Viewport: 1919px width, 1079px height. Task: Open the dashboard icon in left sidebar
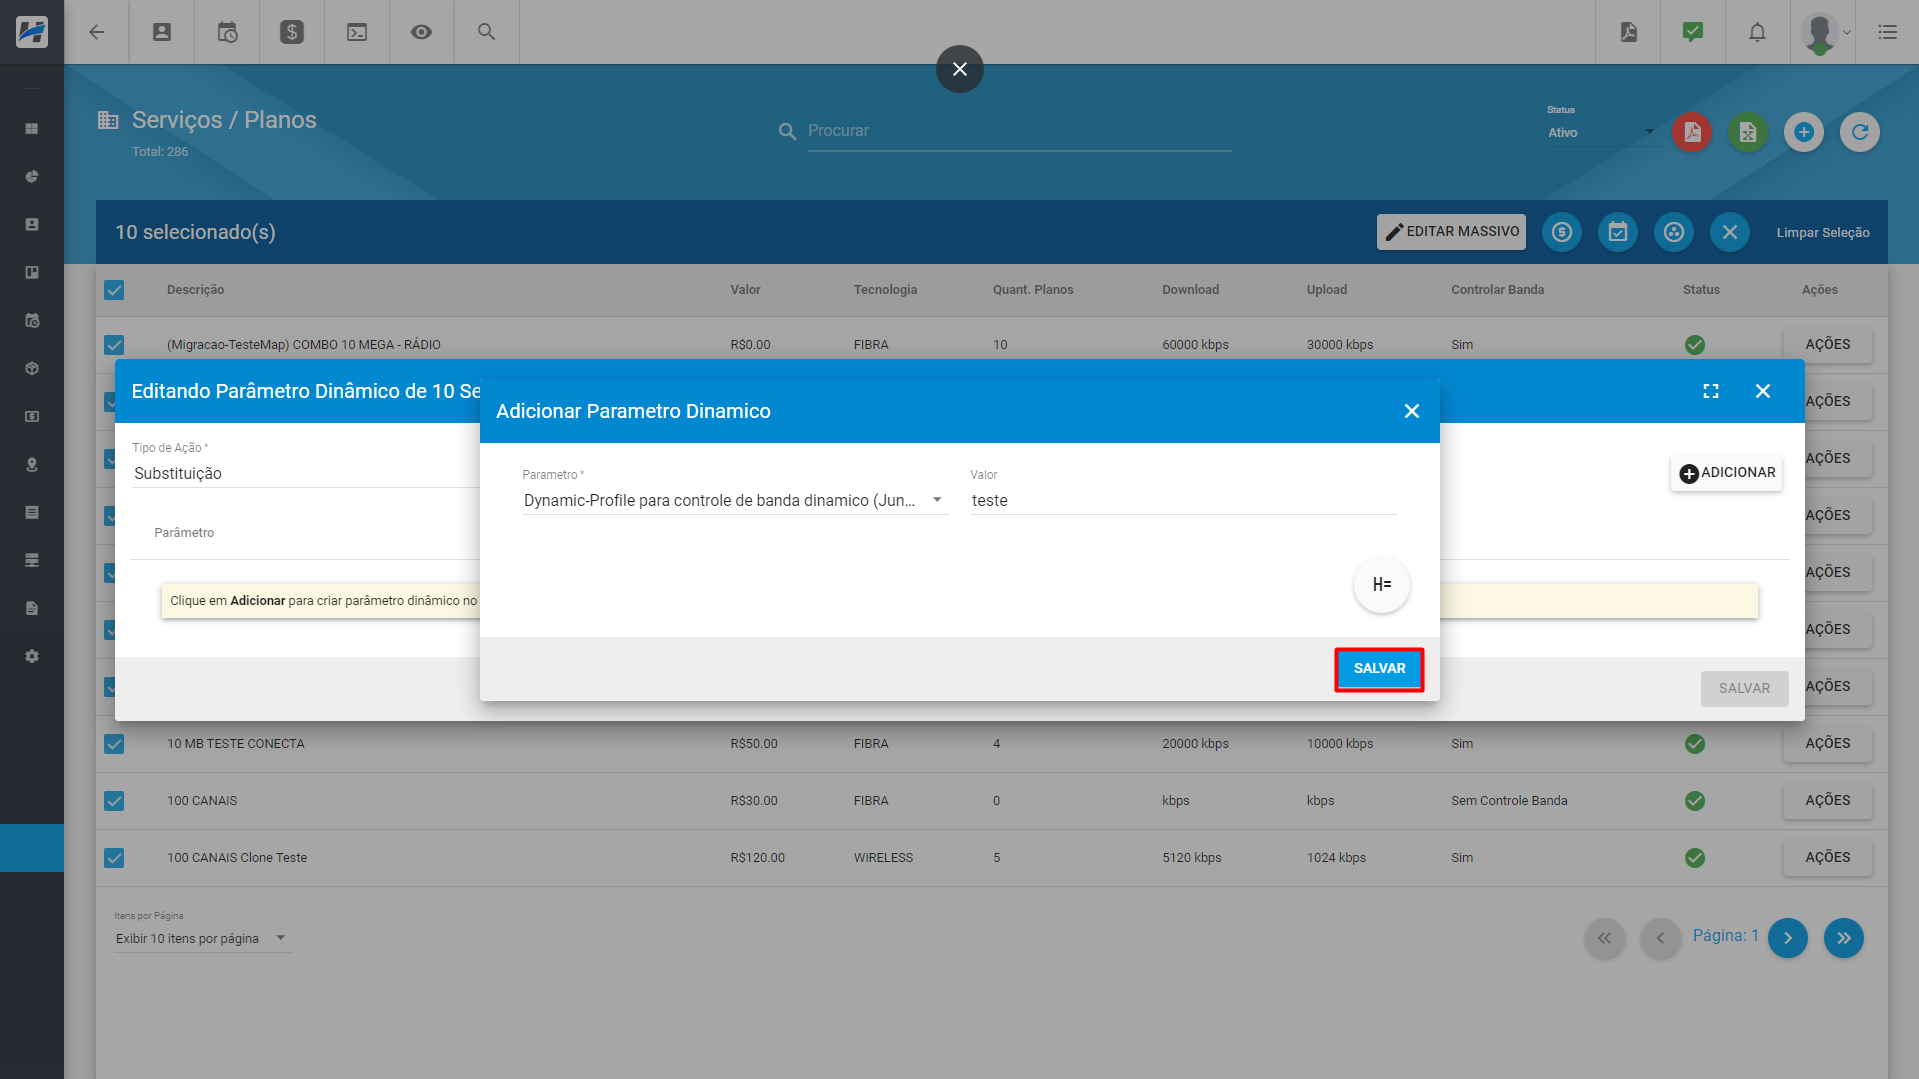pyautogui.click(x=32, y=129)
